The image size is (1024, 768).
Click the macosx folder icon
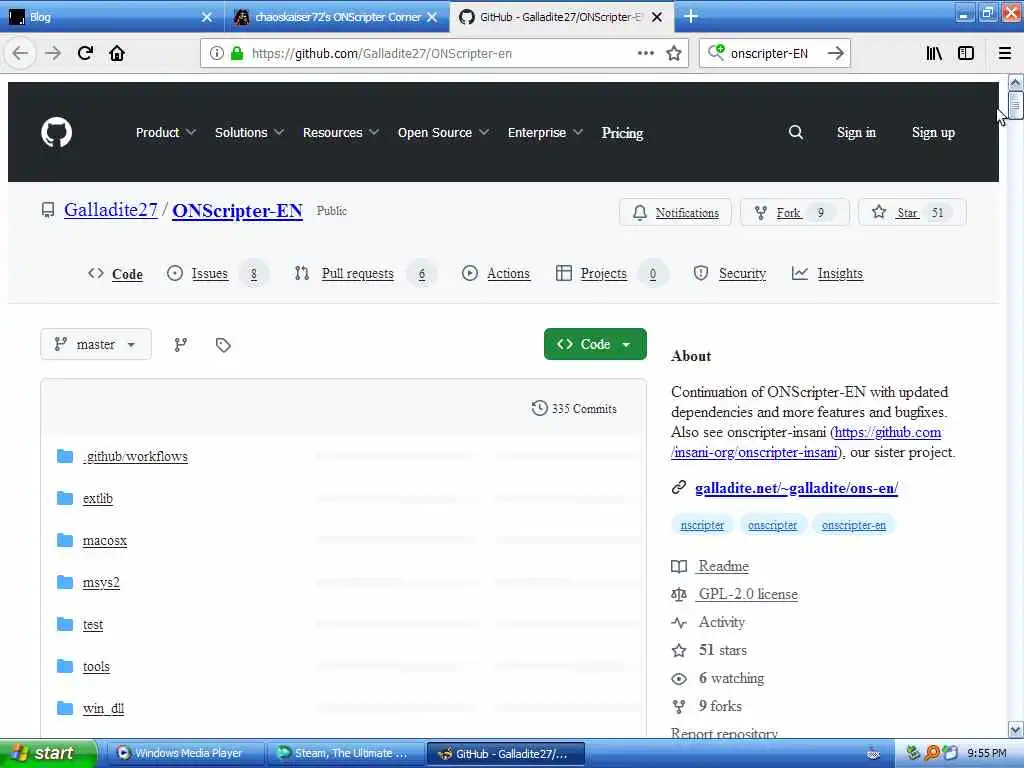[x=65, y=540]
